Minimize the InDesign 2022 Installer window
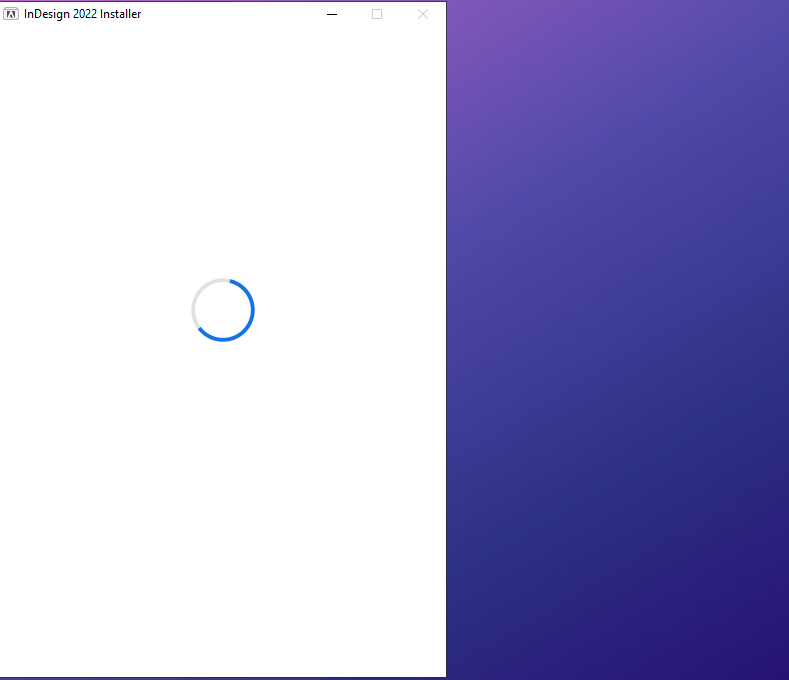This screenshot has height=680, width=789. [332, 14]
